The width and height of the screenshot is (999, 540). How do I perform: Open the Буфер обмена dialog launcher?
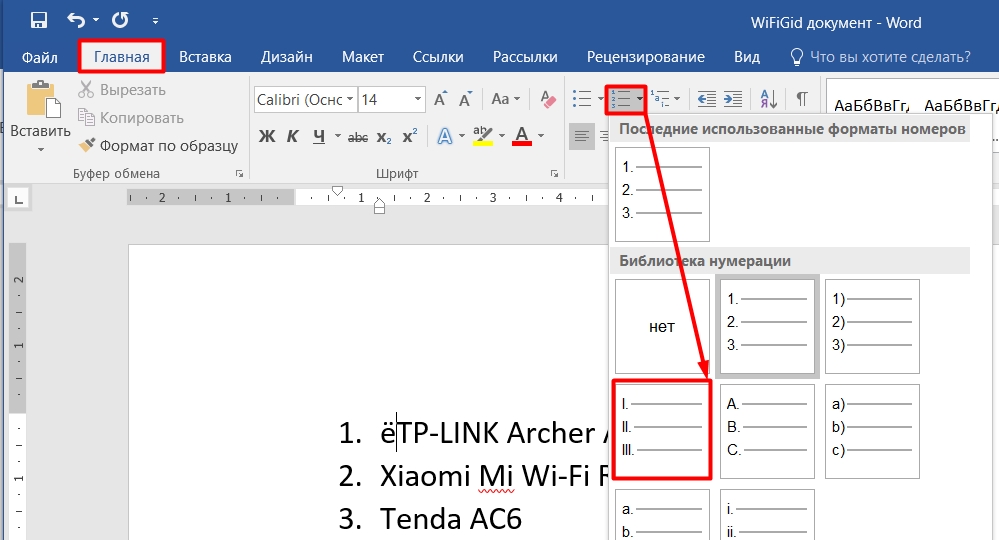point(239,173)
